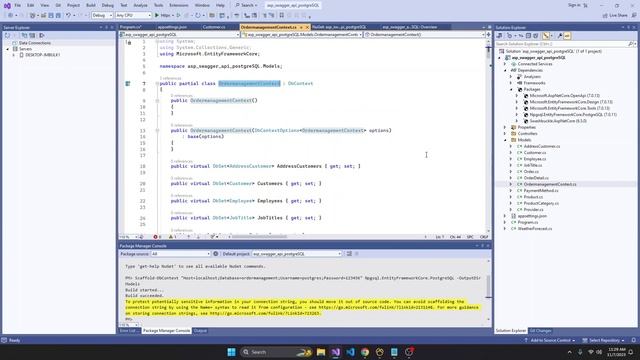Collapse the Models folder

click(x=505, y=140)
